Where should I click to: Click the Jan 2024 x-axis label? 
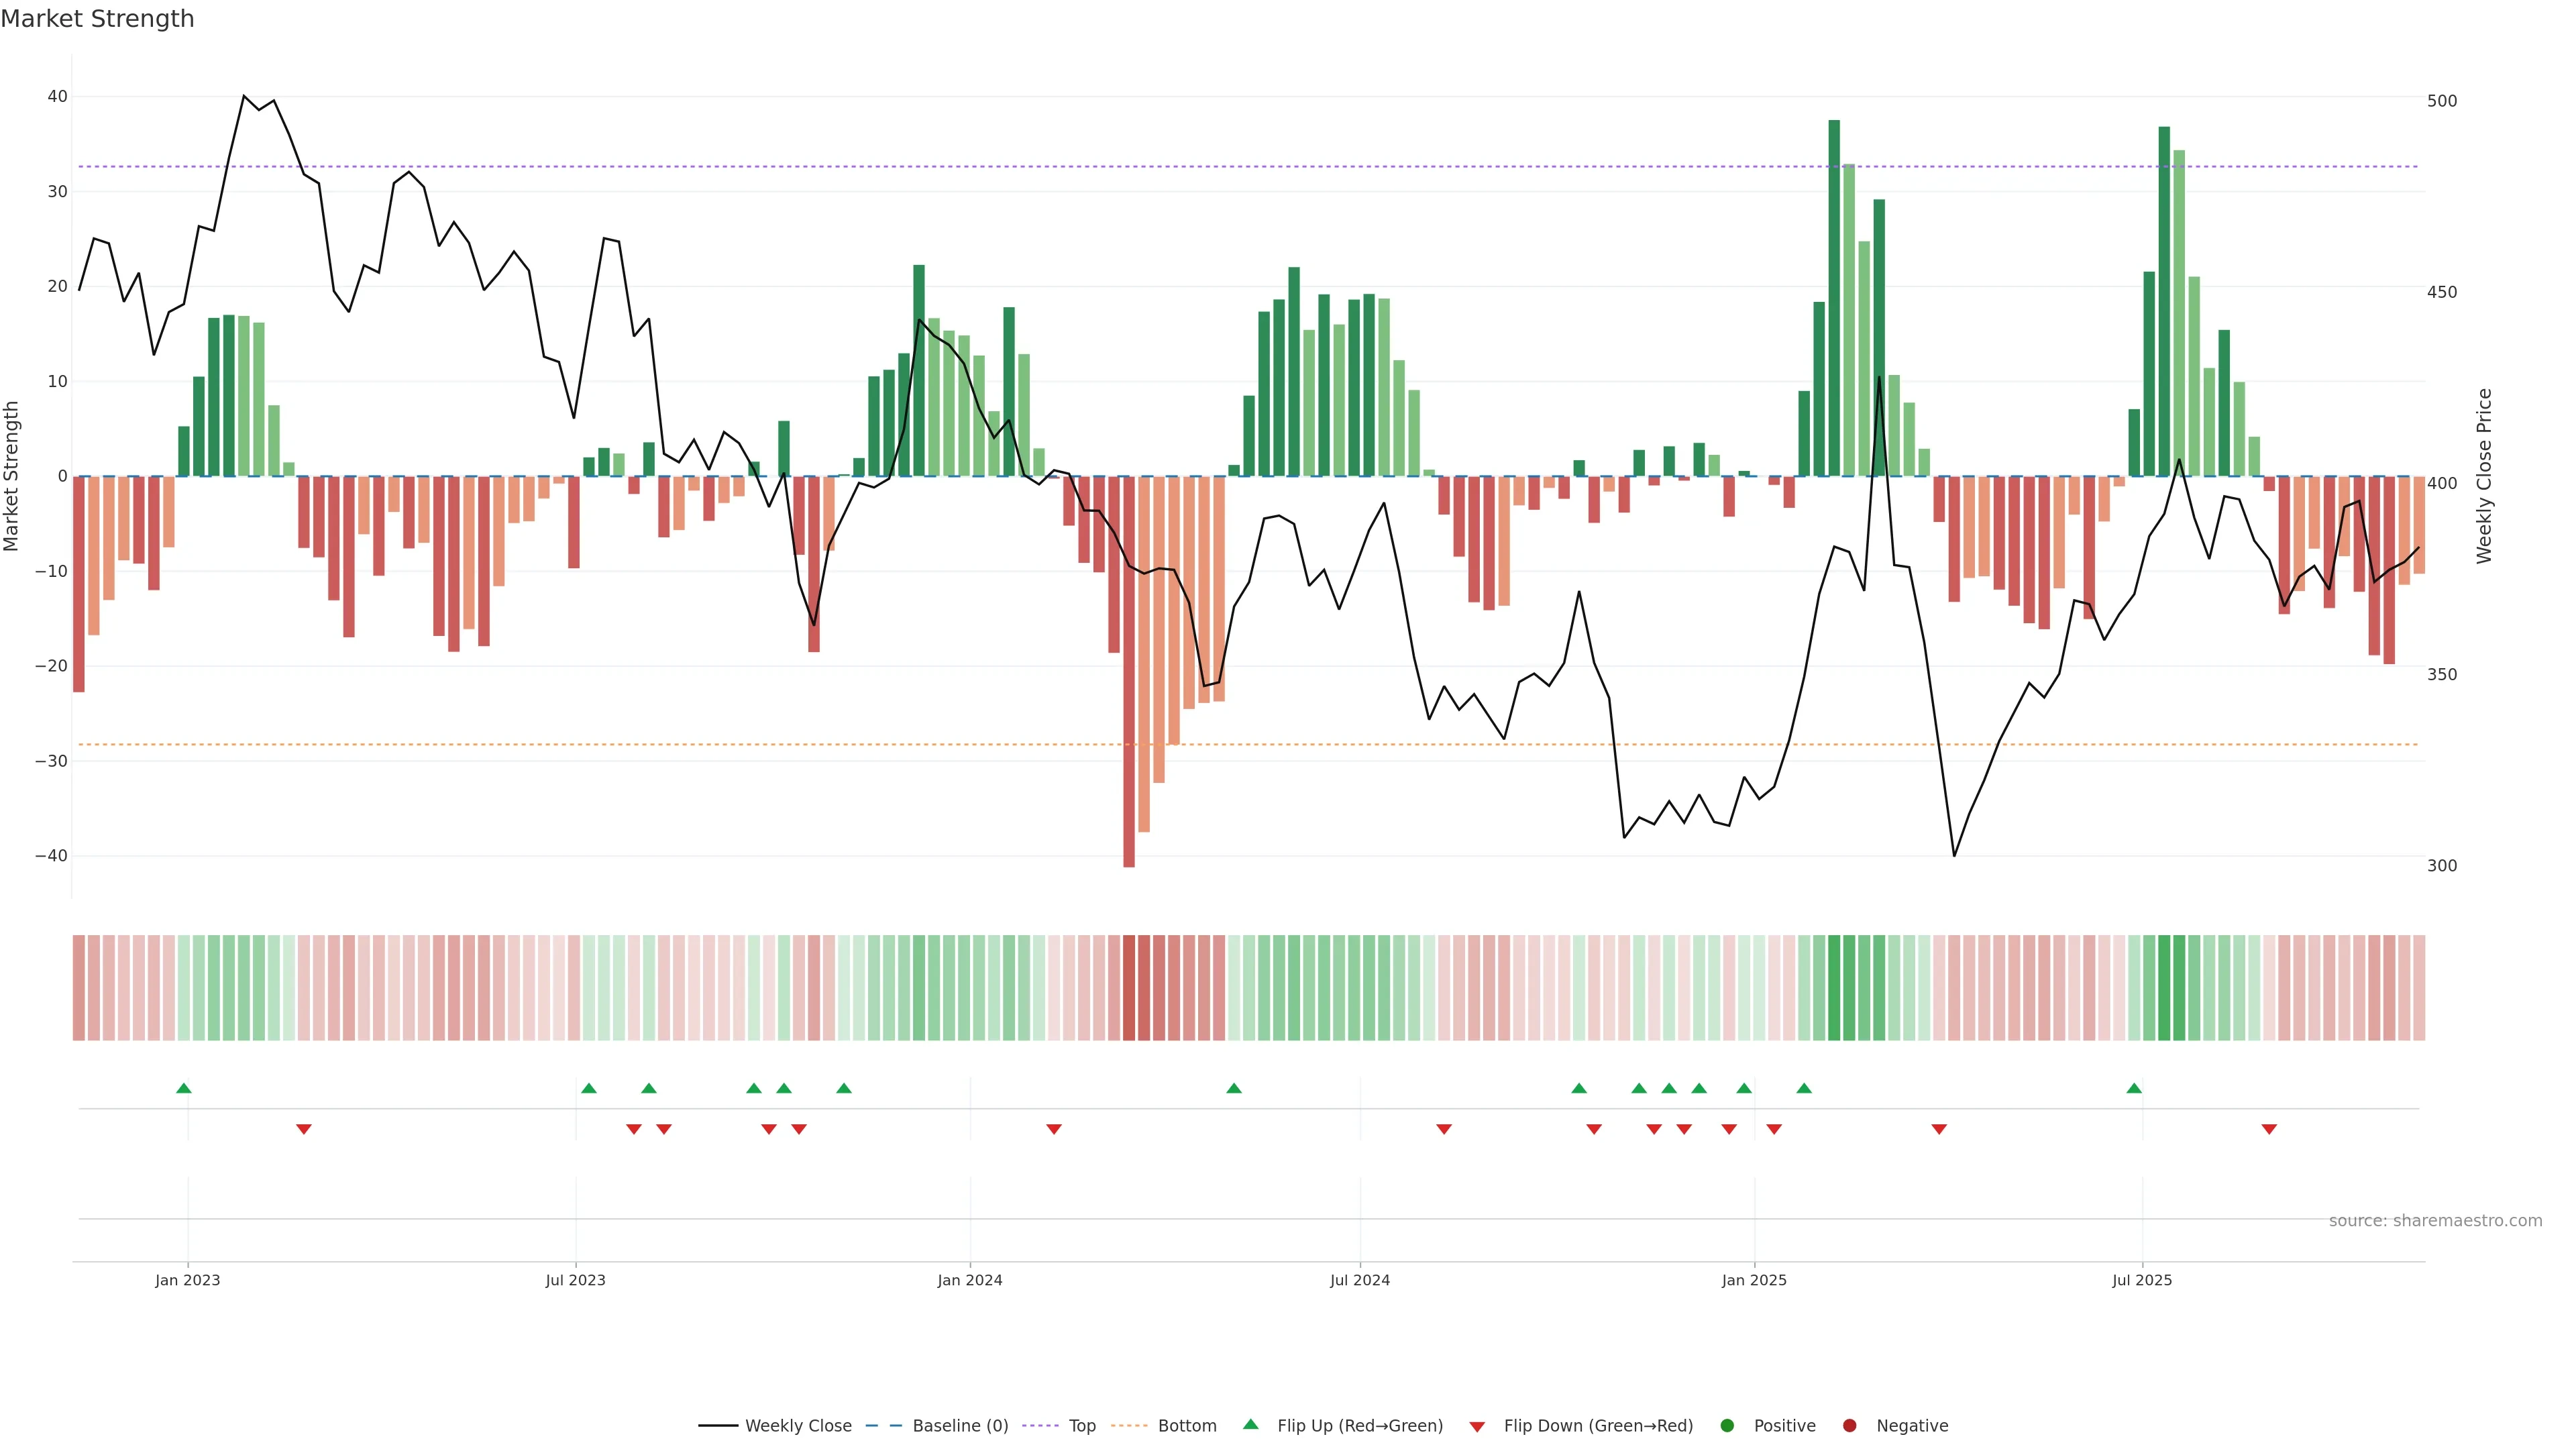pyautogui.click(x=969, y=1280)
